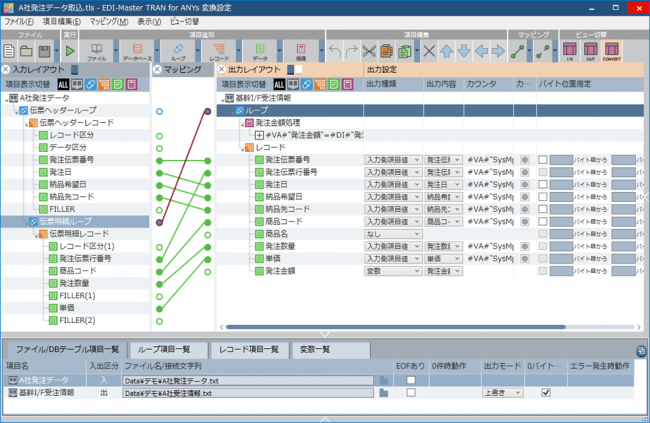650x423 pixels.
Task: Create a mapping with the solid line connector icon
Action: pyautogui.click(x=517, y=51)
